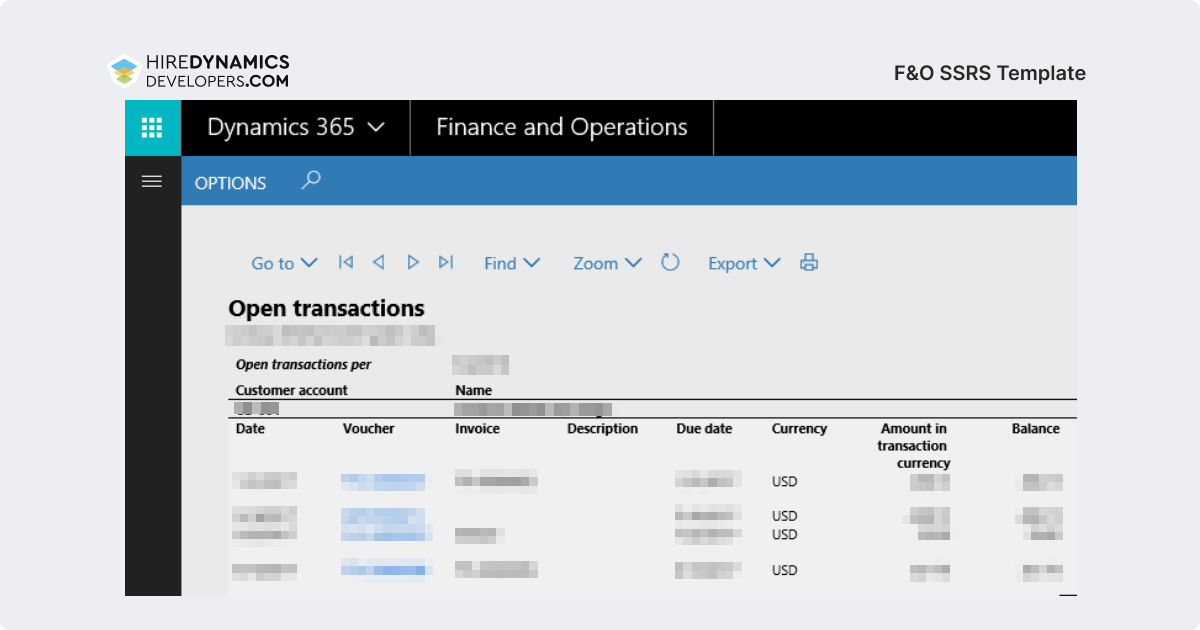Select USD in last transaction row
Viewport: 1200px width, 630px height.
[784, 570]
